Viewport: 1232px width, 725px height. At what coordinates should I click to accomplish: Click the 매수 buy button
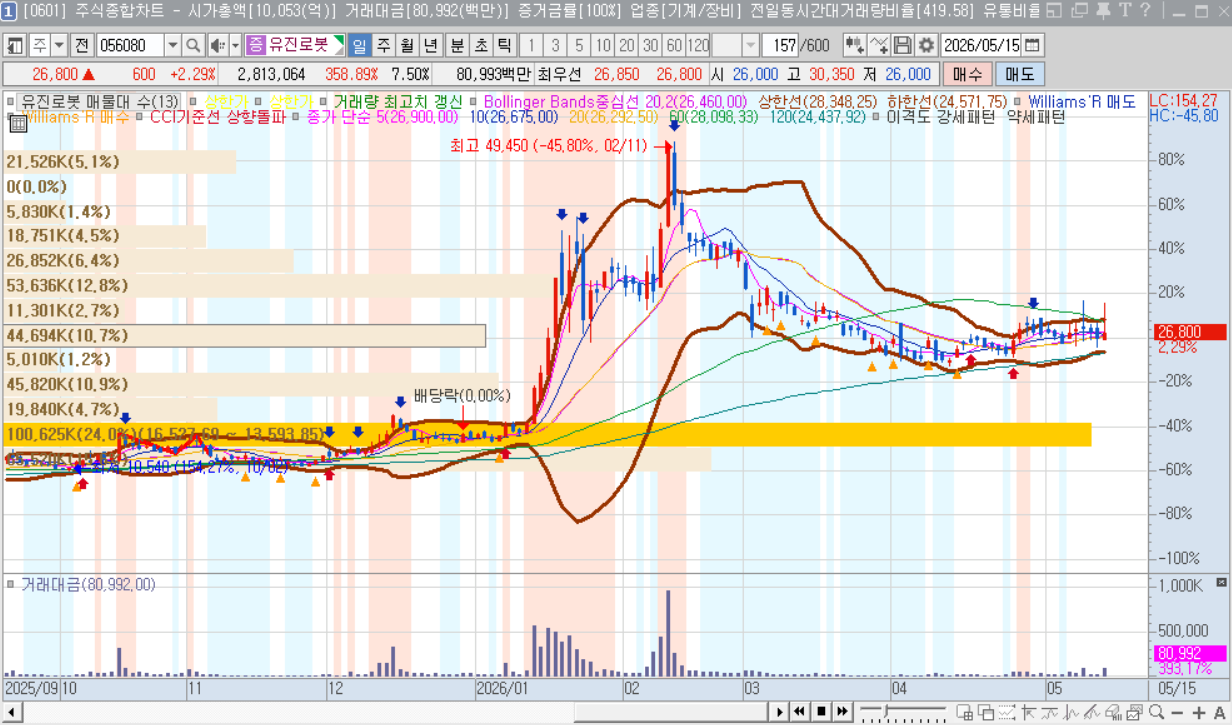967,74
